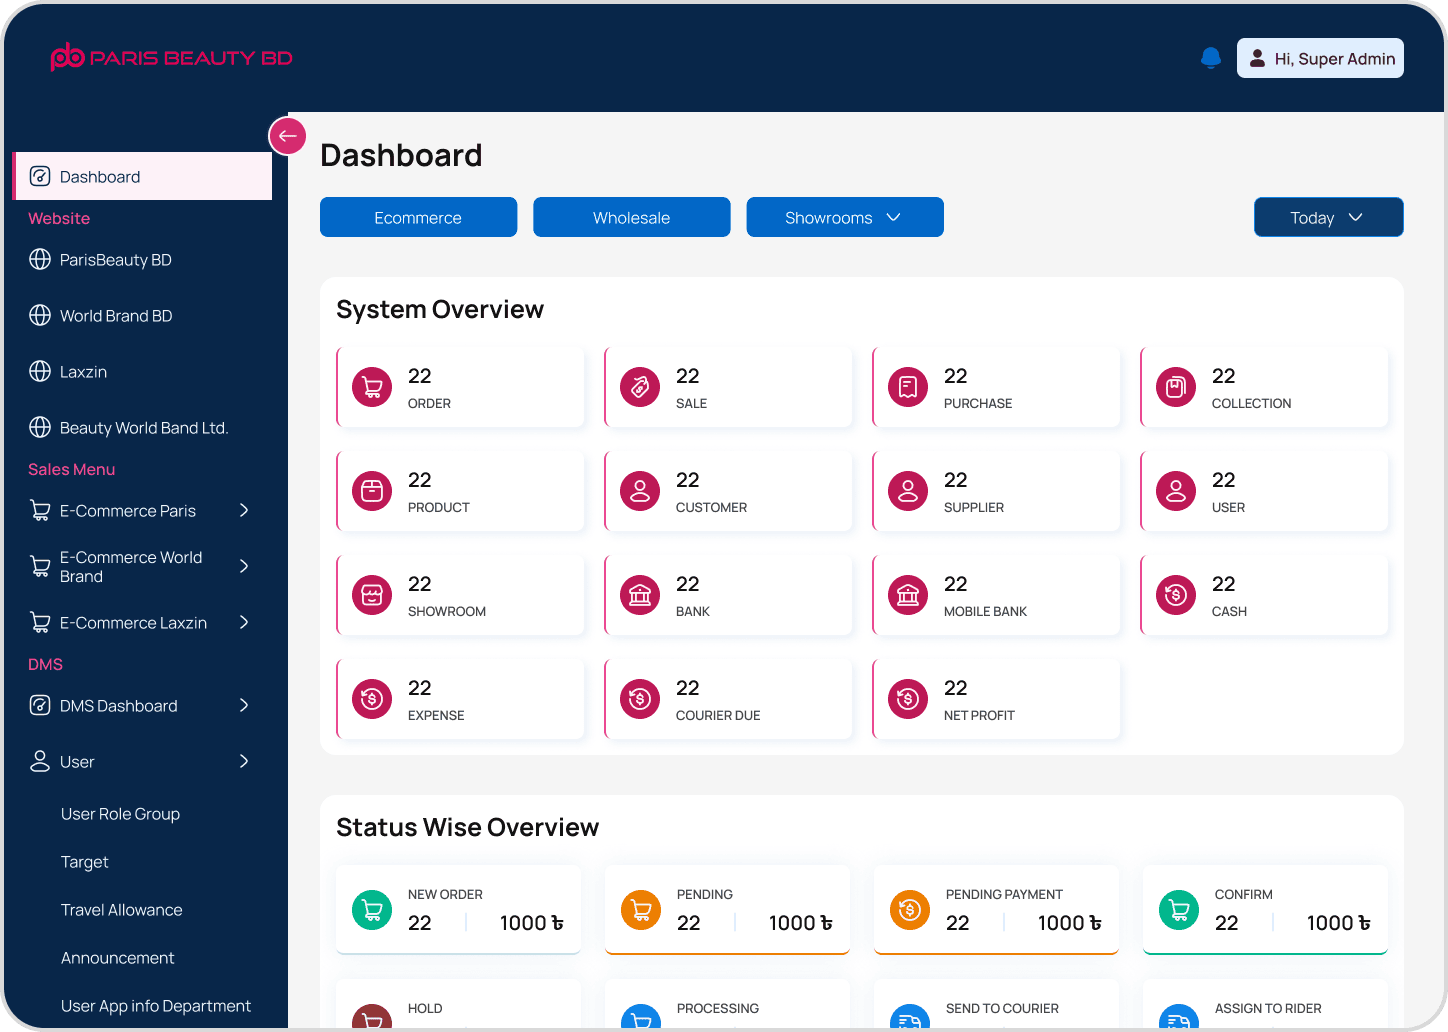The height and width of the screenshot is (1032, 1448).
Task: Click the Sale tag icon
Action: pyautogui.click(x=640, y=387)
